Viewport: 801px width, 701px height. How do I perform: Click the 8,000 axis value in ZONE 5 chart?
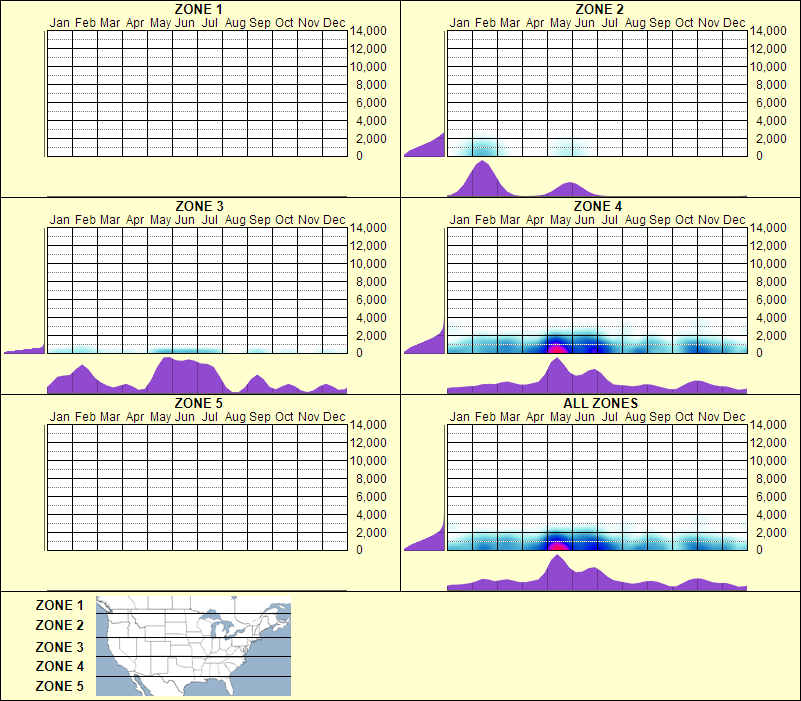pos(371,479)
